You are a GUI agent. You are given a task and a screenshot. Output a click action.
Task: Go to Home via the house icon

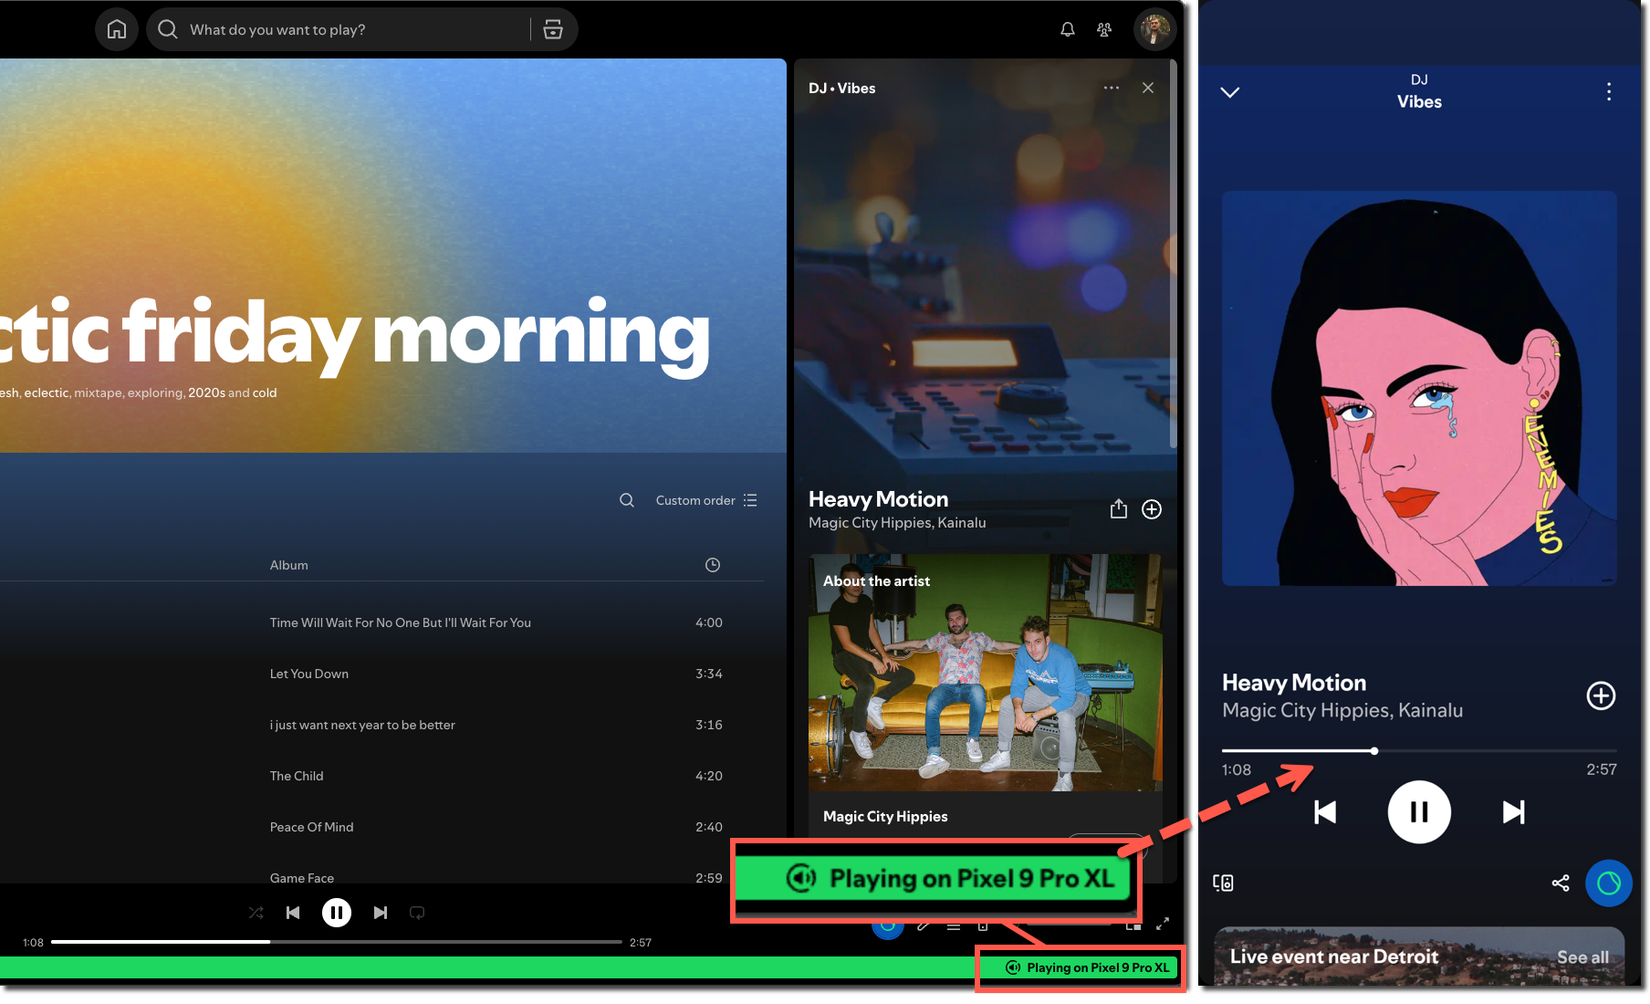point(117,29)
